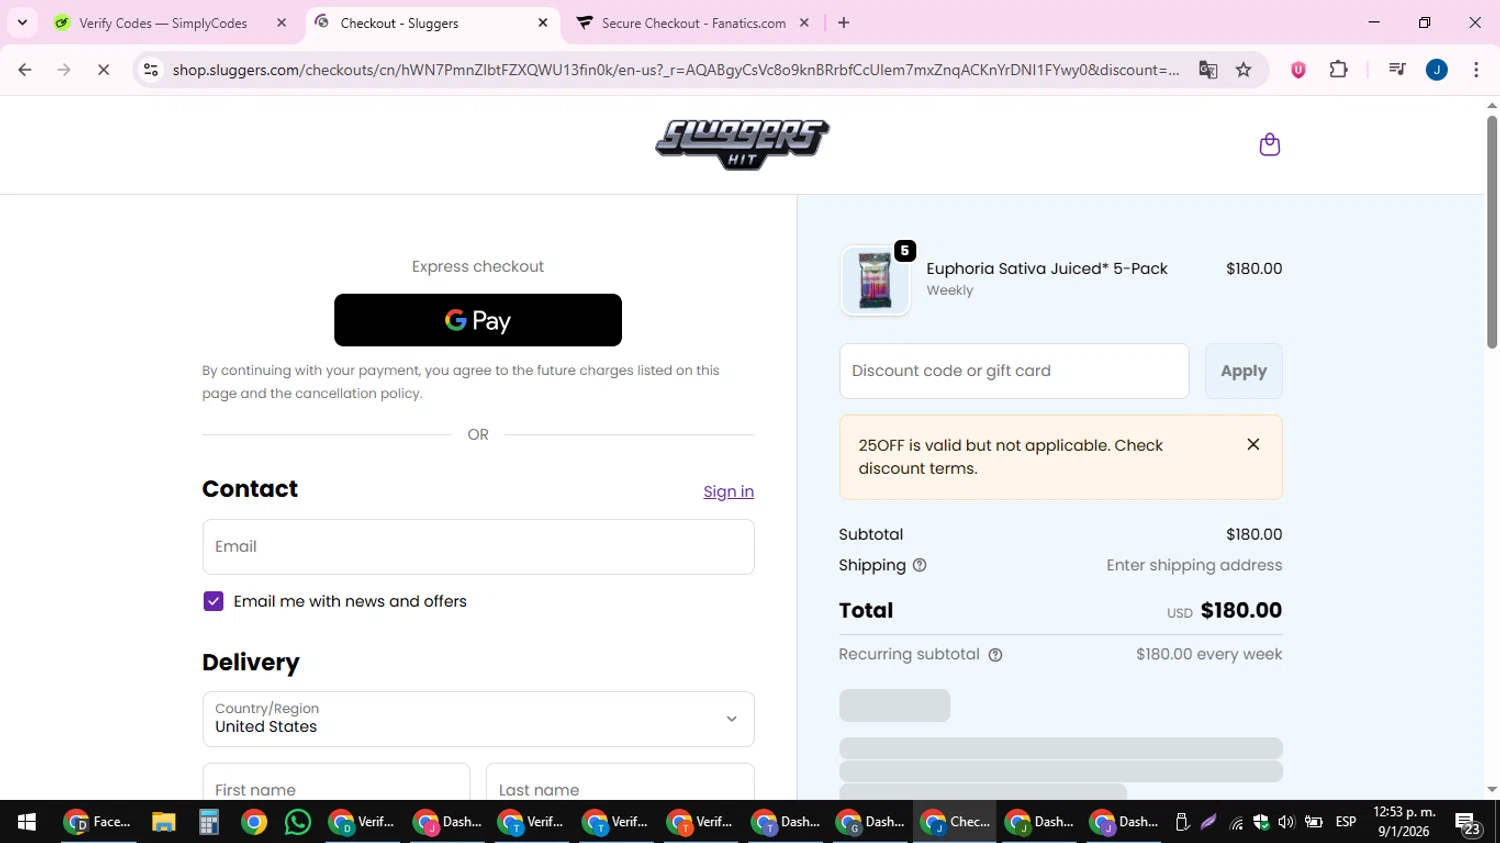Open Calculator from the taskbar
Viewport: 1500px width, 843px height.
point(208,822)
